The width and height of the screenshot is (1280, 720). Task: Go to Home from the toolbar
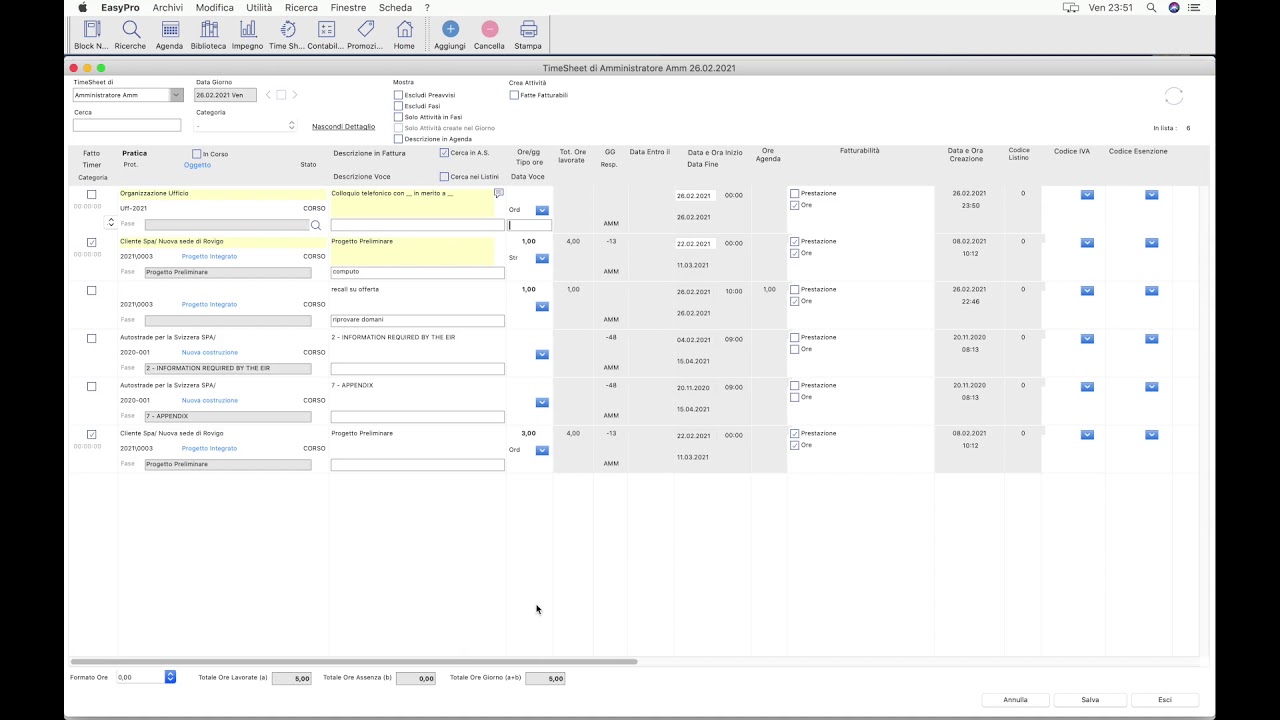404,30
